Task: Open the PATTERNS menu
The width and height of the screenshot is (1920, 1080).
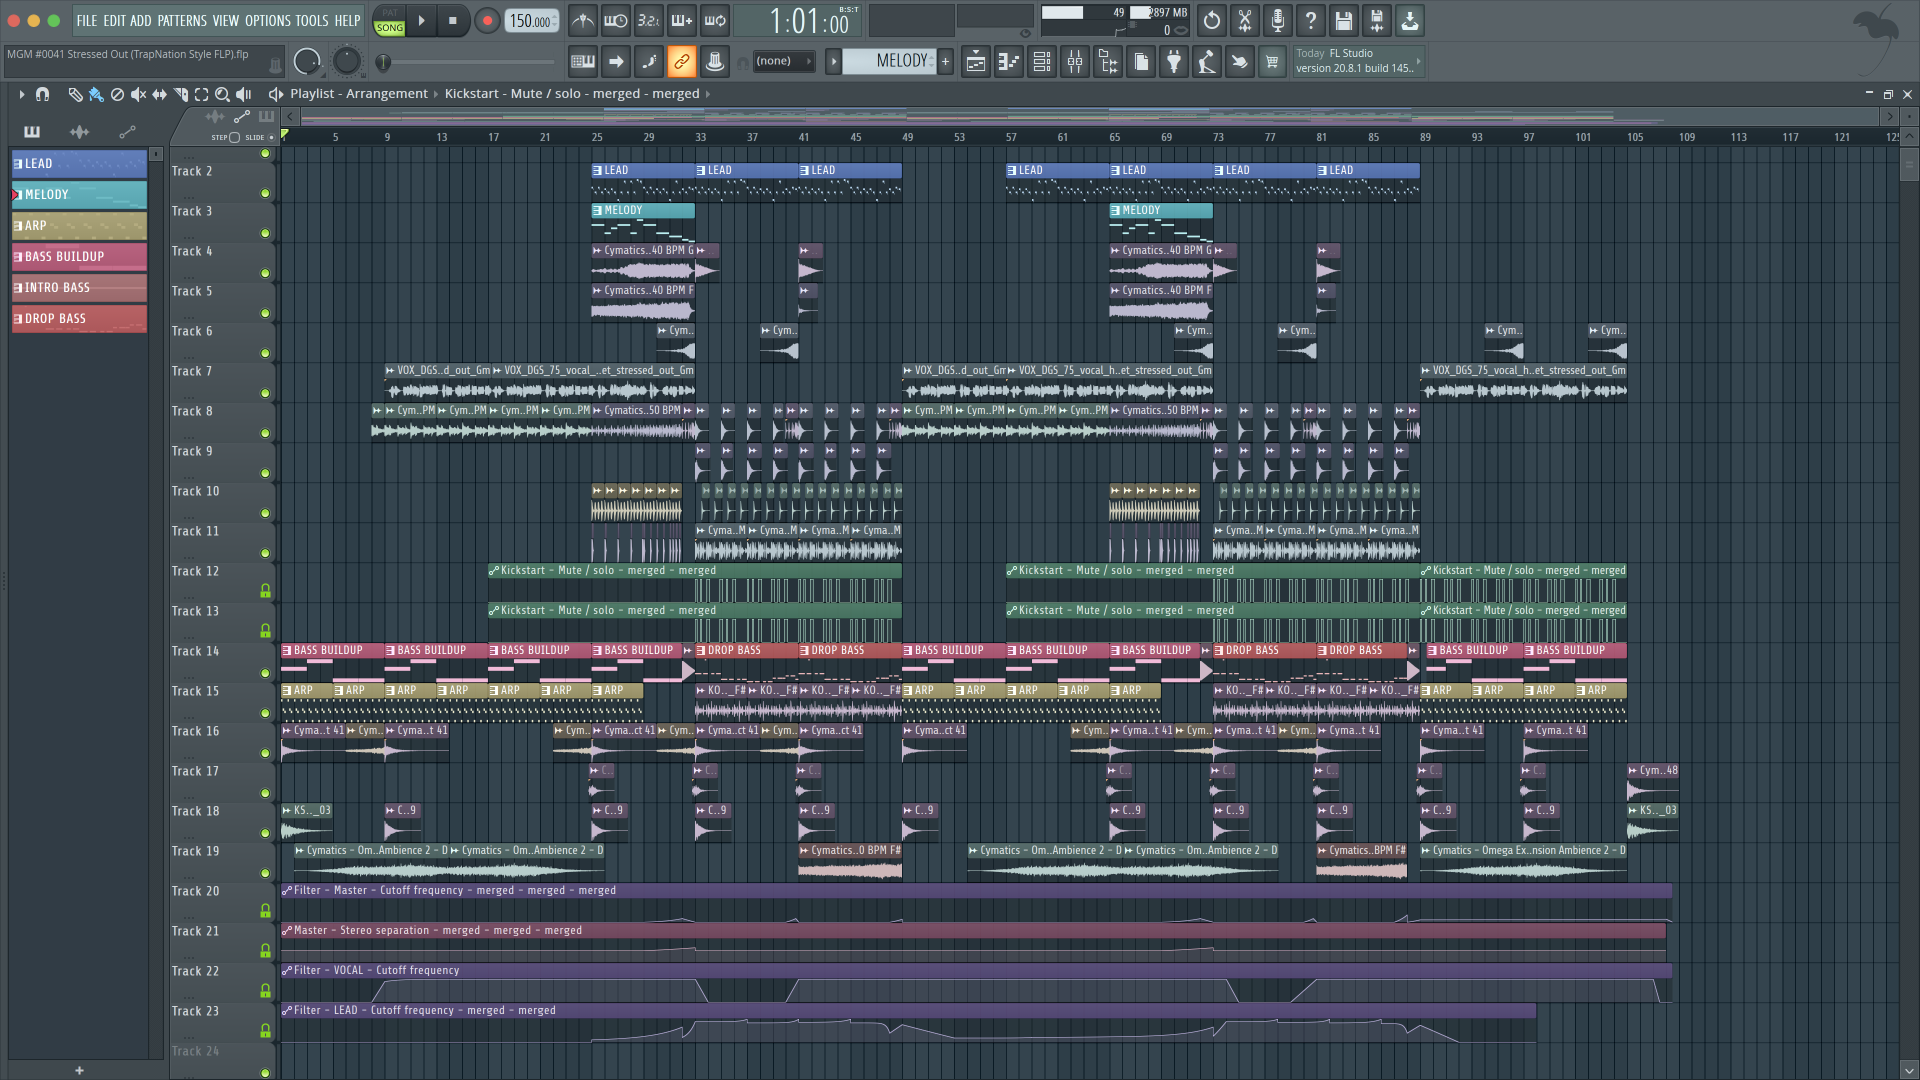Action: (x=182, y=20)
